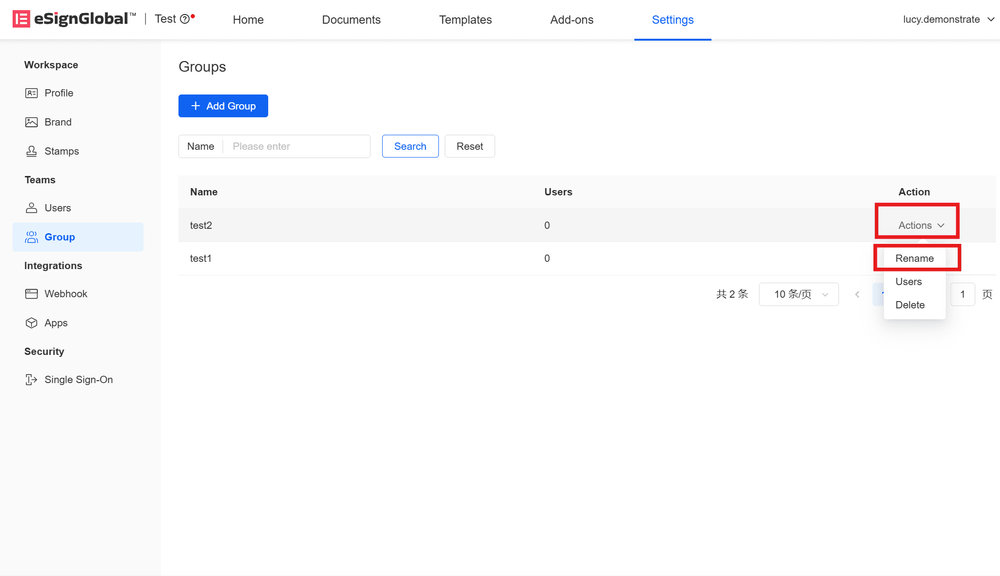Open the page size dropdown
The width and height of the screenshot is (1000, 576).
[x=798, y=294]
